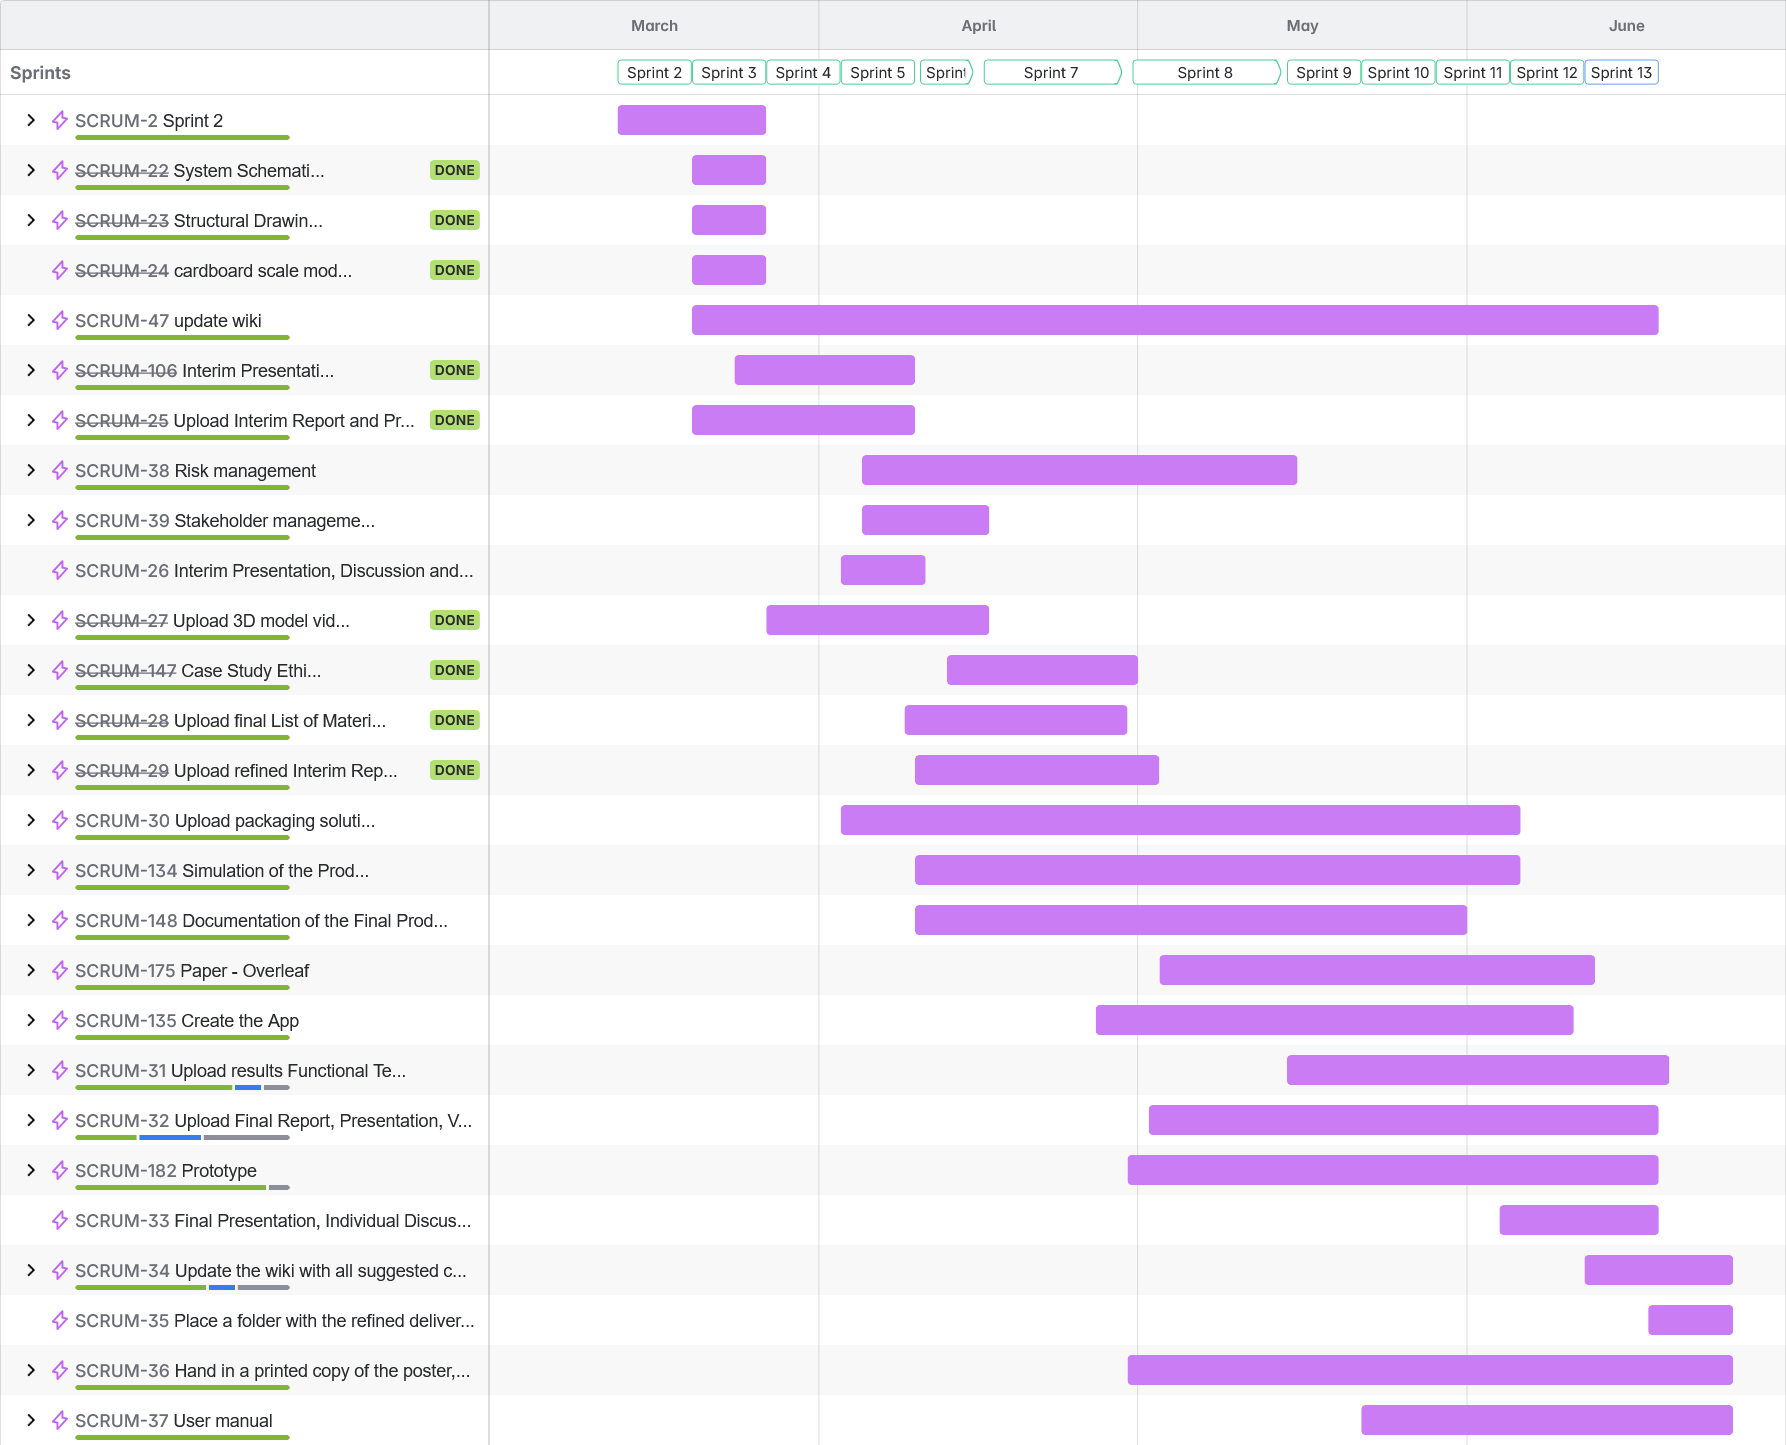Click the epic icon for SCRUM-47 update wiki
Screen dimensions: 1786x1445
[x=60, y=320]
